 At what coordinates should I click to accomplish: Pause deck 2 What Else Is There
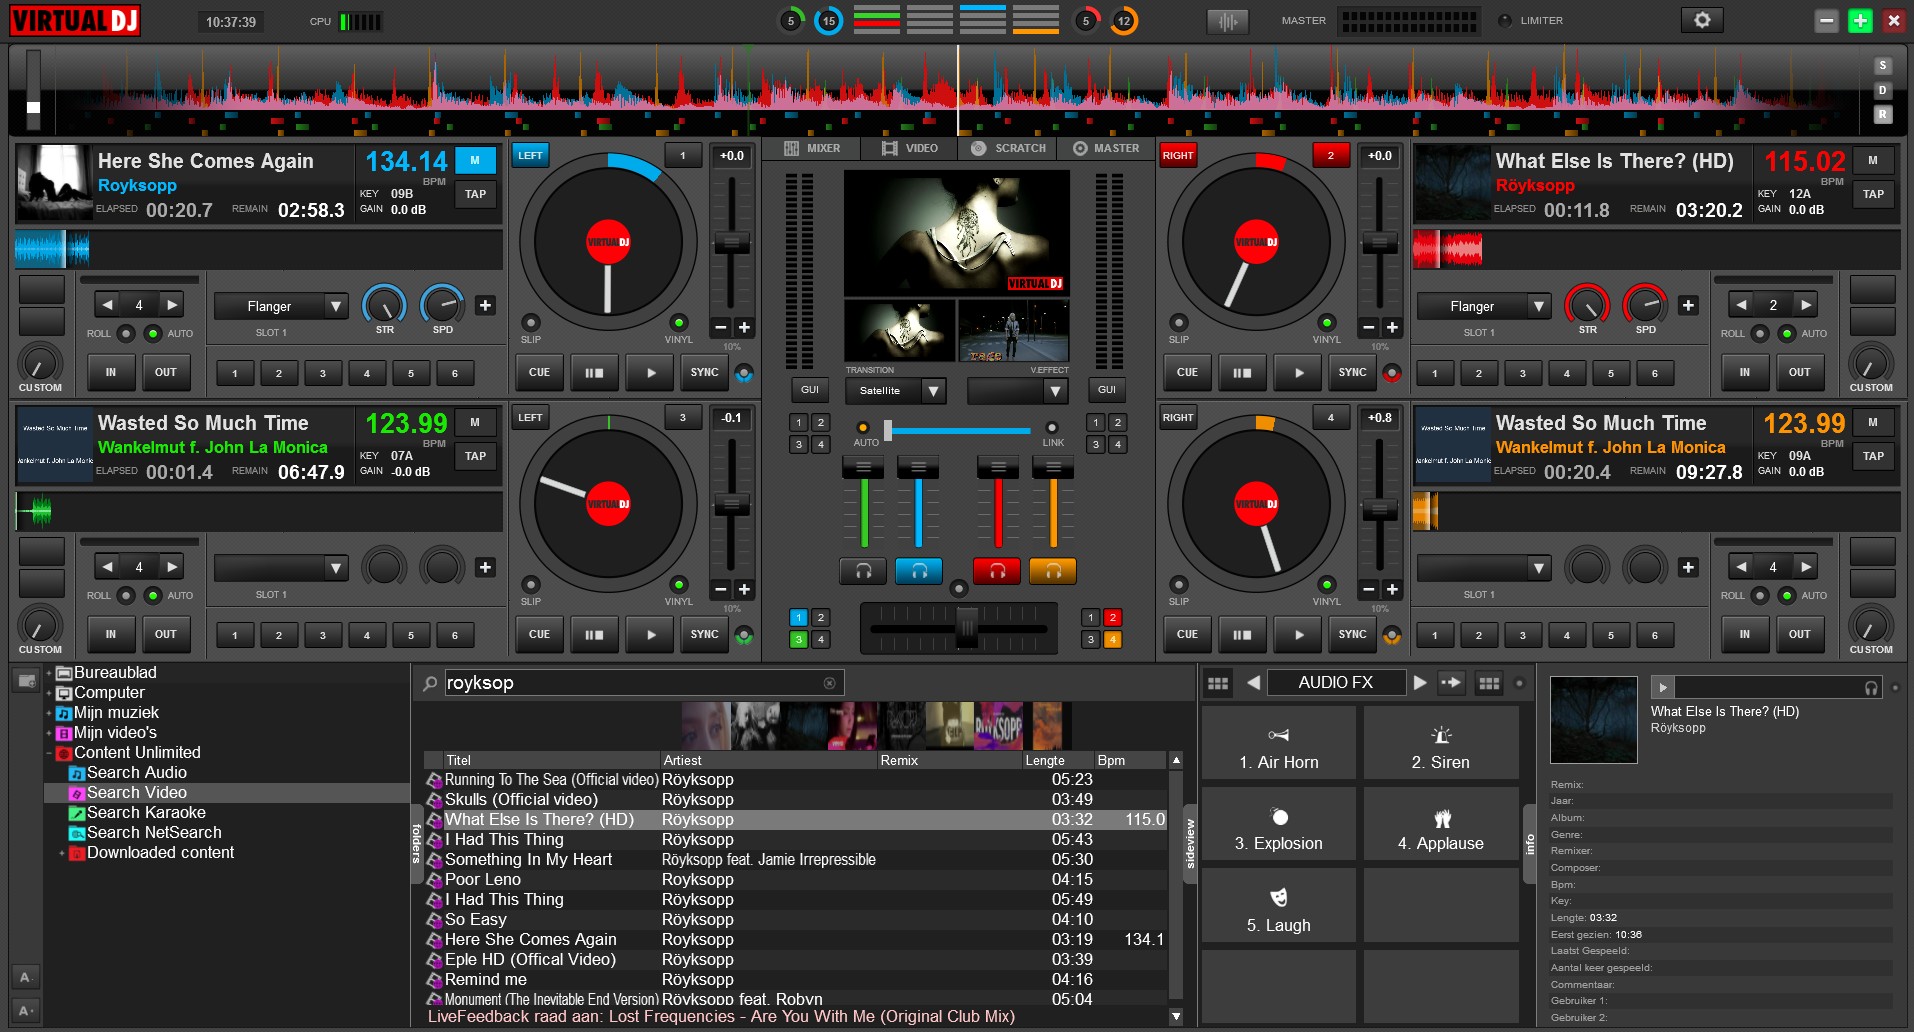(x=1242, y=372)
